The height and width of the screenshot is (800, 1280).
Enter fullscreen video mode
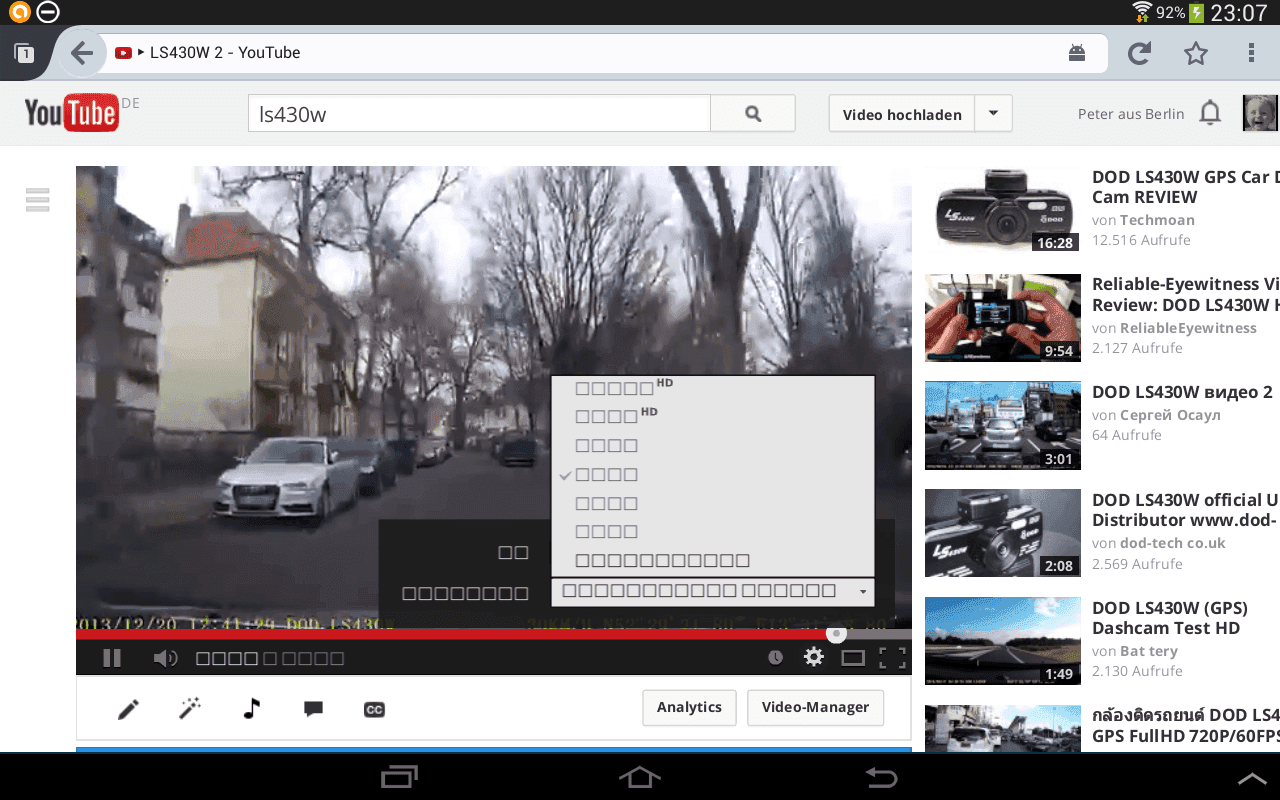(892, 658)
